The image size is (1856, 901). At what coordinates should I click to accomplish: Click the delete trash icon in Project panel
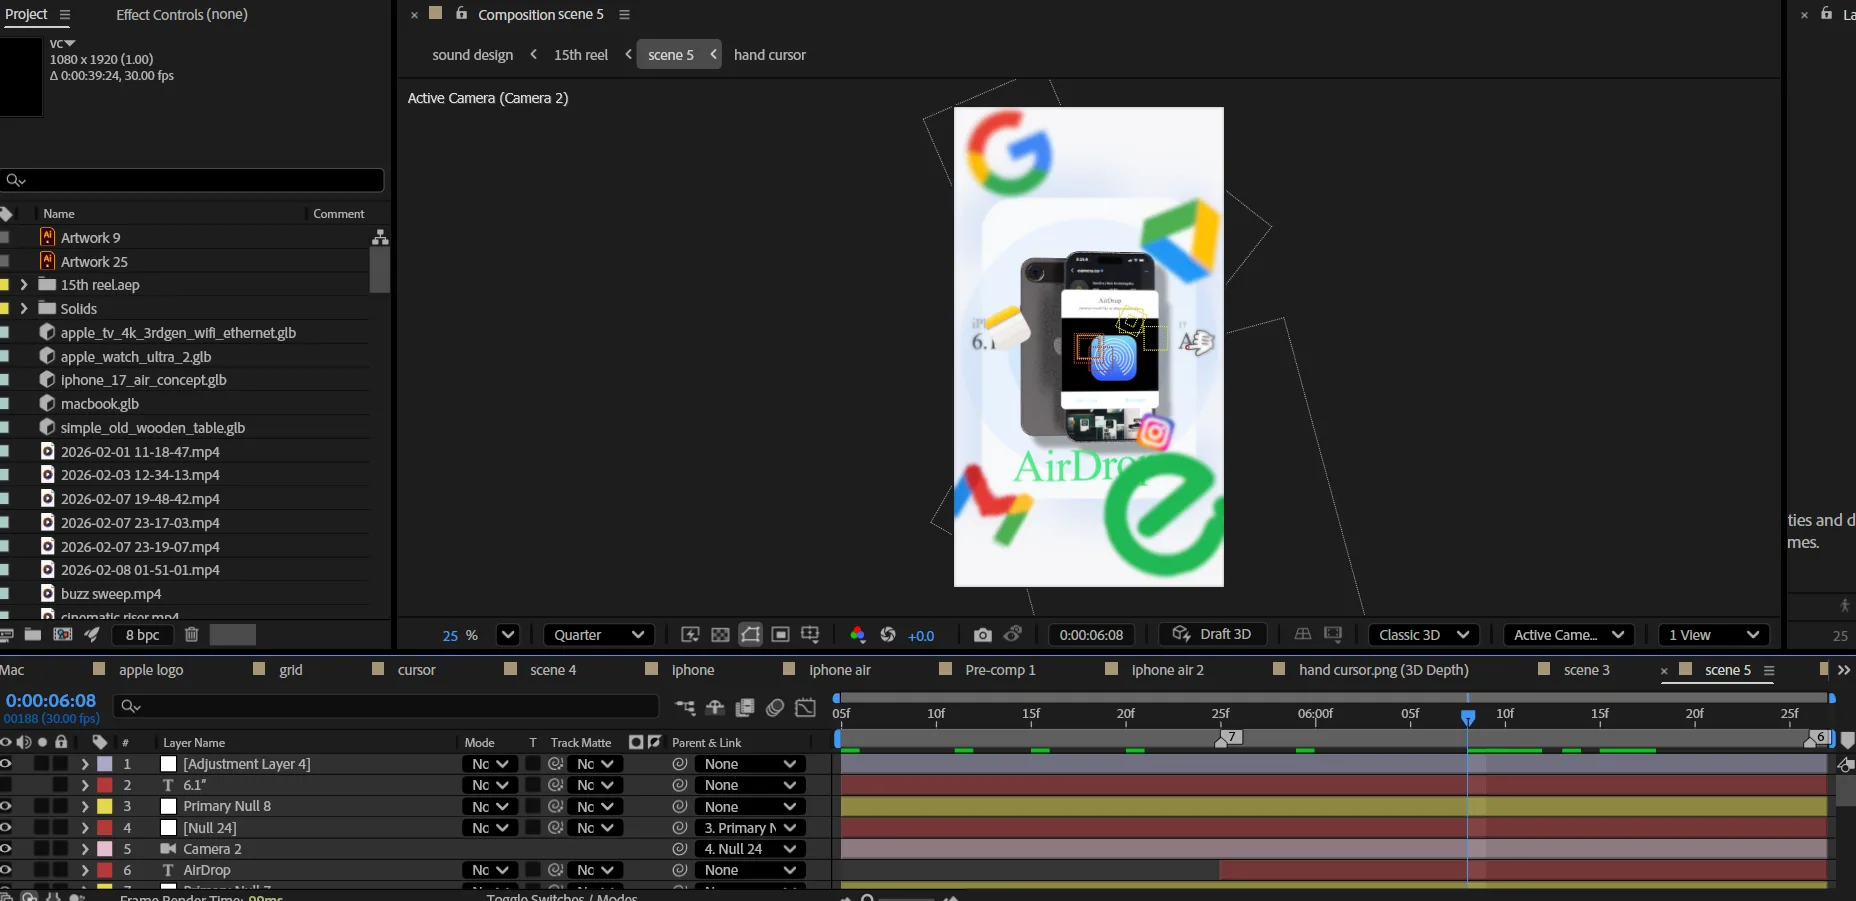click(192, 634)
